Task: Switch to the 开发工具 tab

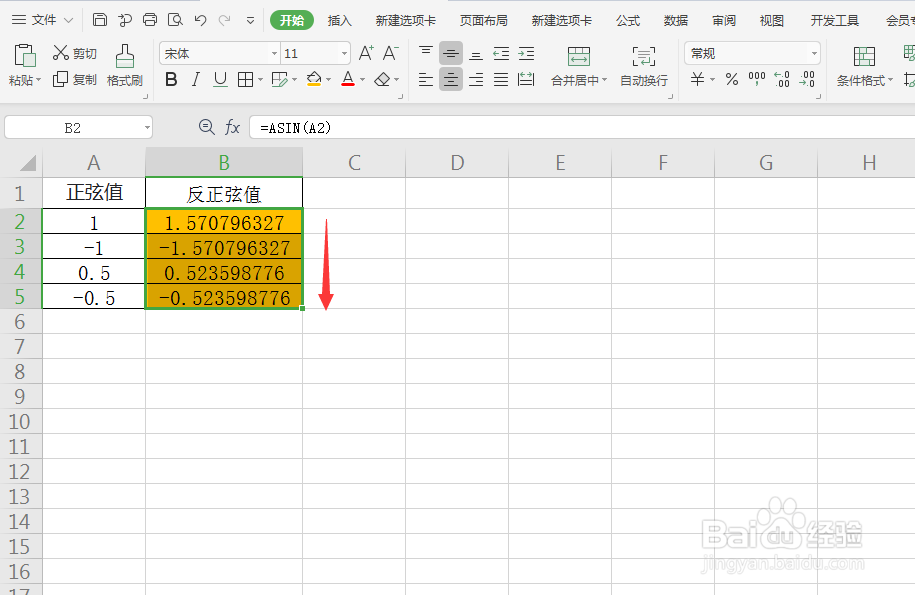Action: (834, 21)
